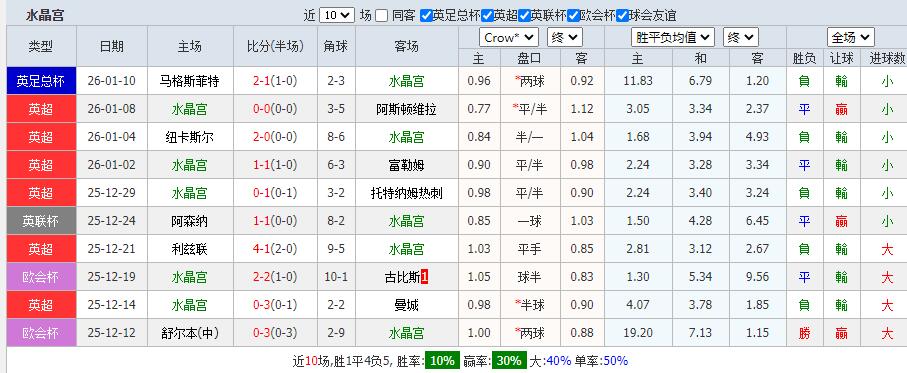Click score 4-1(2-0) for 利兹联 match
907x373 pixels.
275,249
